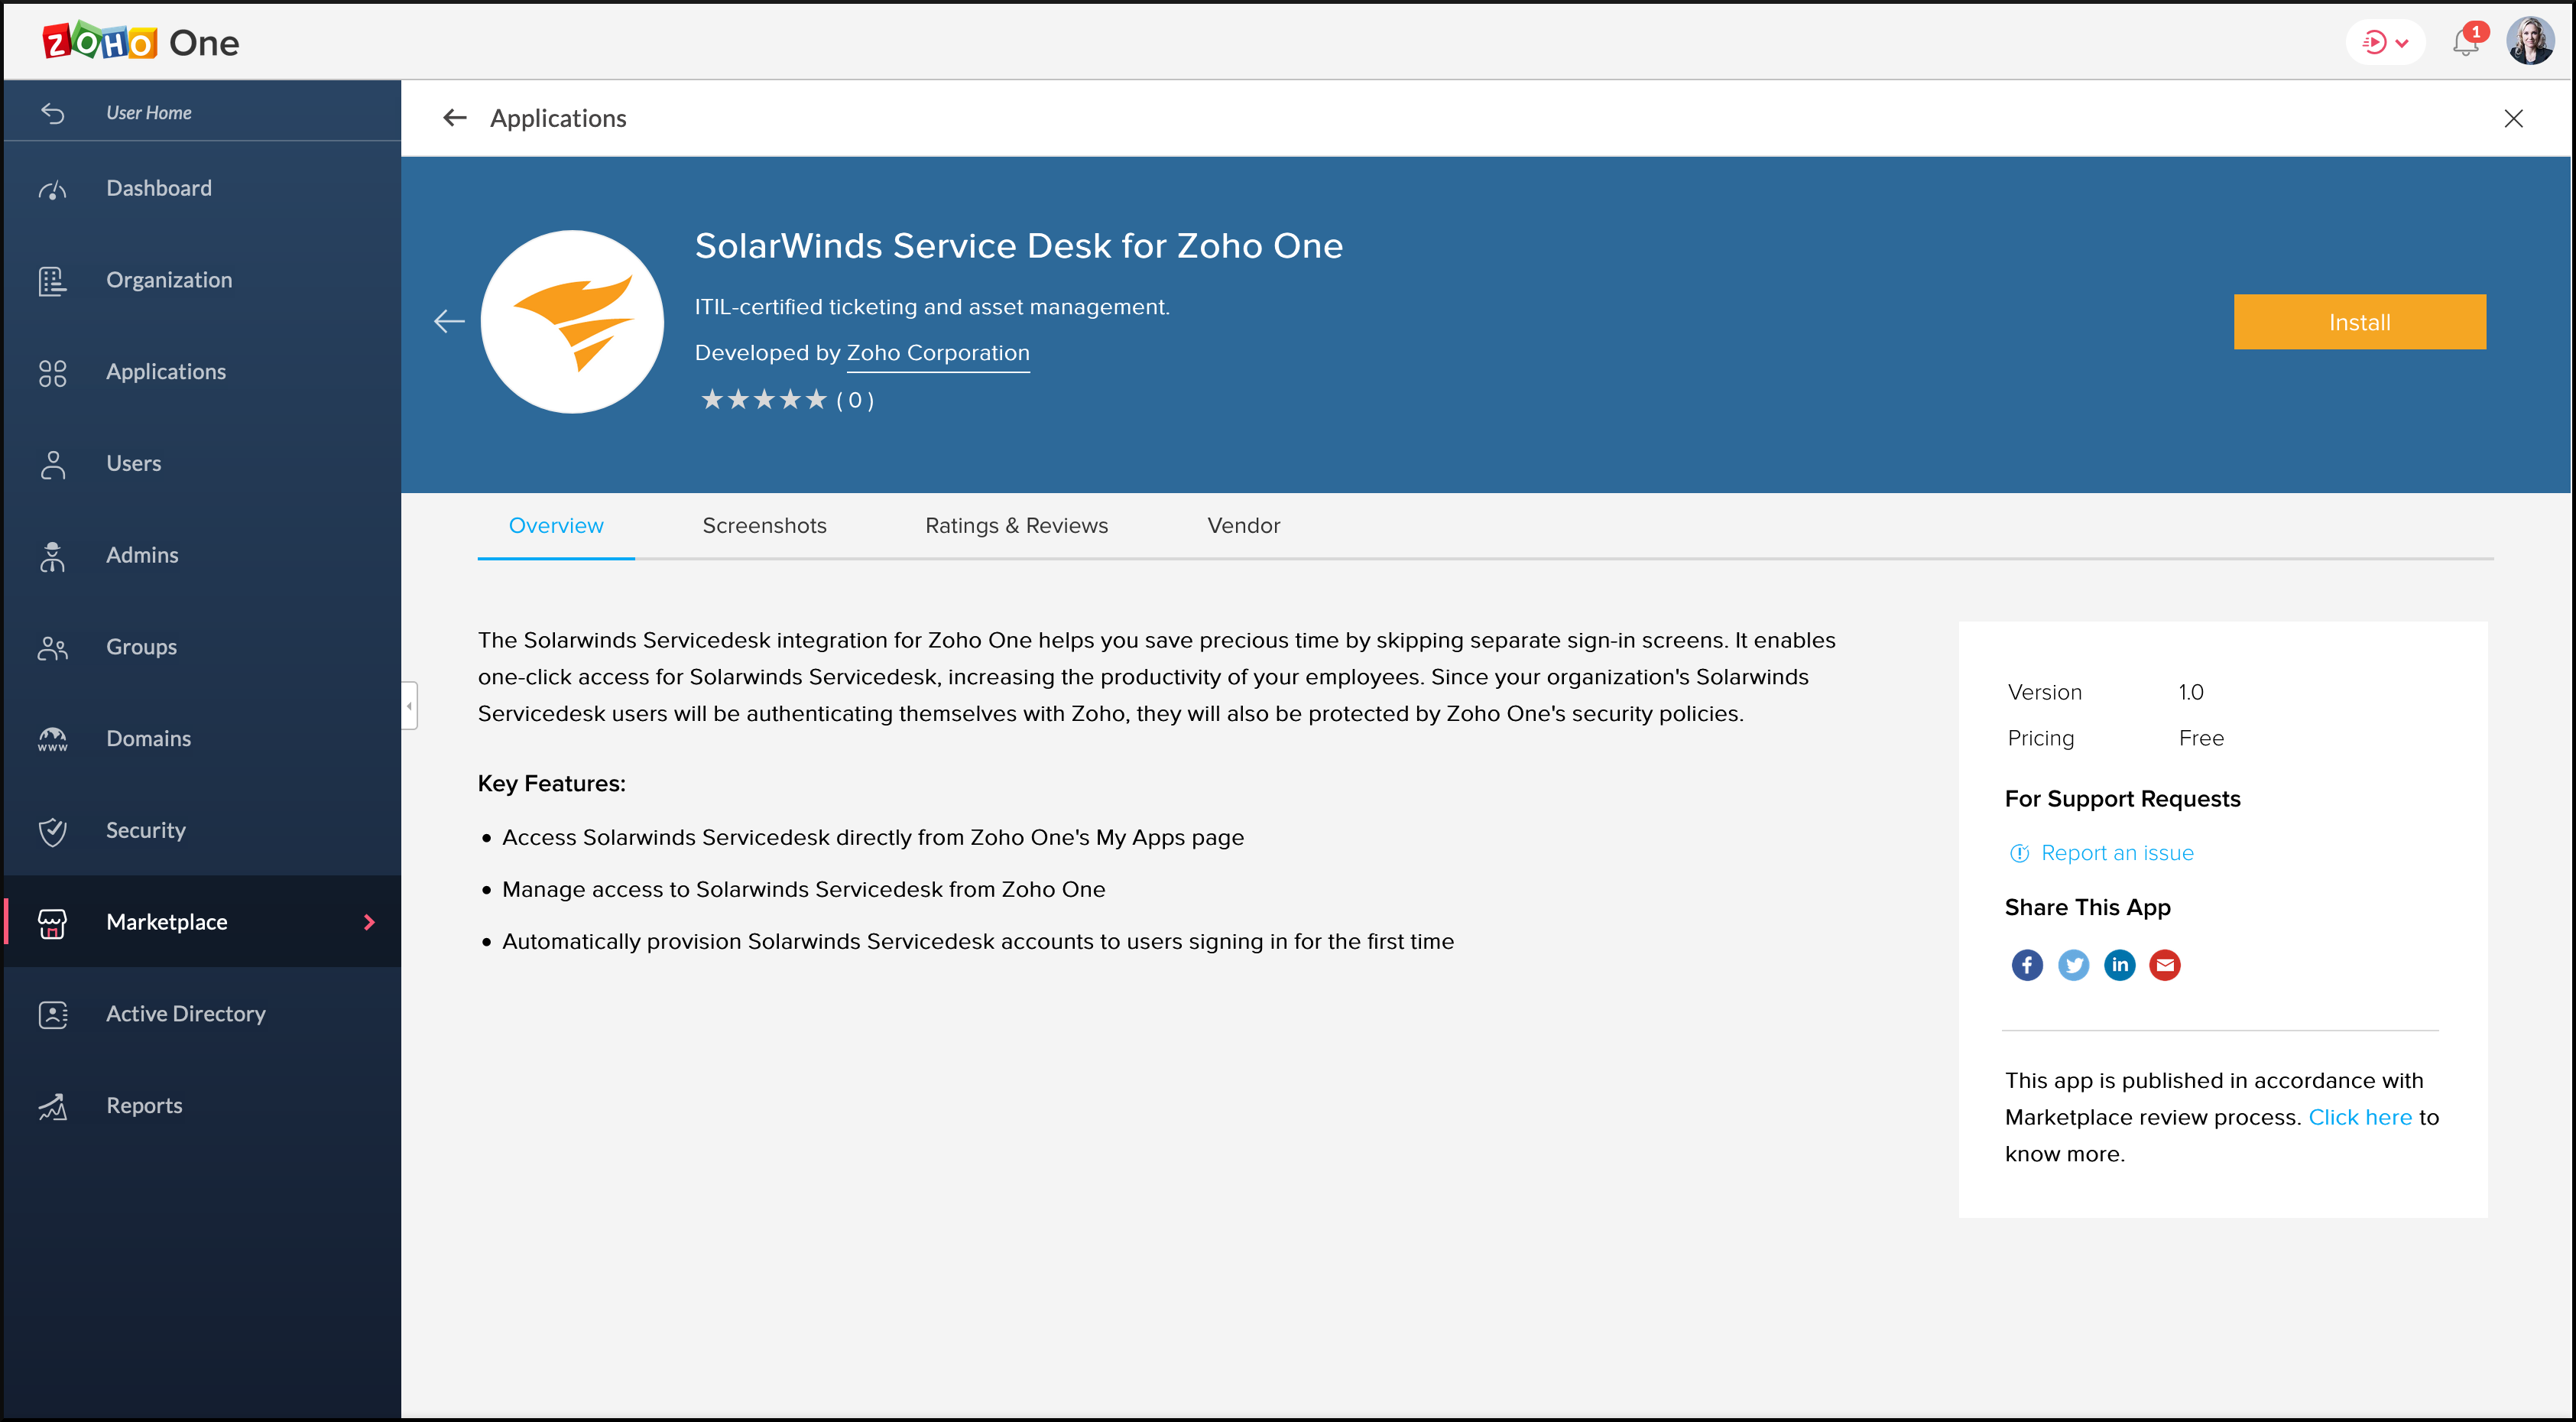The image size is (2576, 1422).
Task: Share the app via Twitter icon
Action: [x=2073, y=965]
